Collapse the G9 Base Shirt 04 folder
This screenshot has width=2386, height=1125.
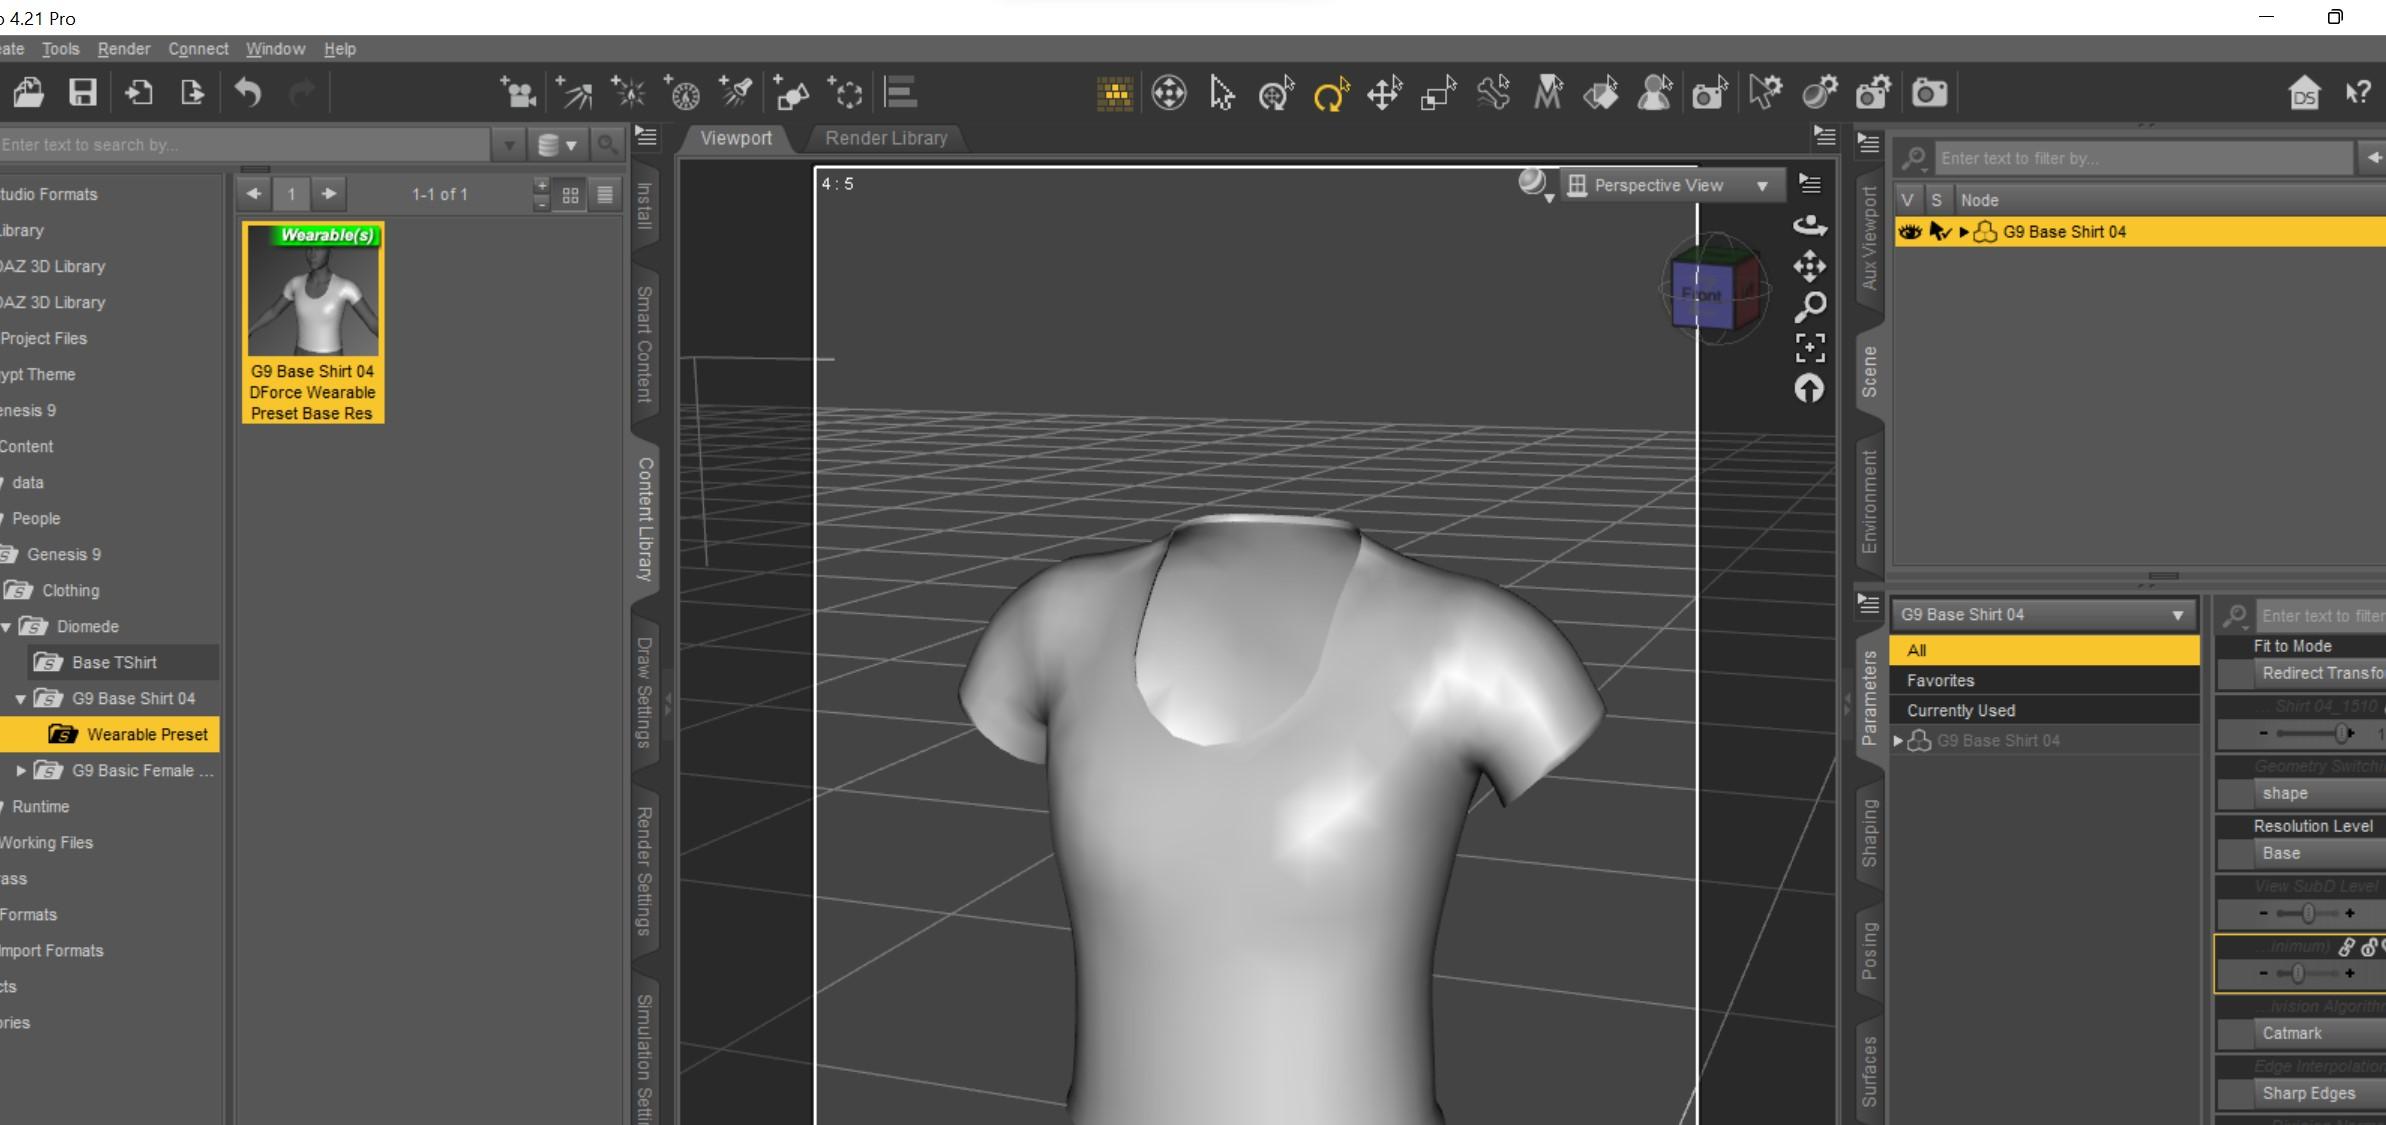[21, 699]
